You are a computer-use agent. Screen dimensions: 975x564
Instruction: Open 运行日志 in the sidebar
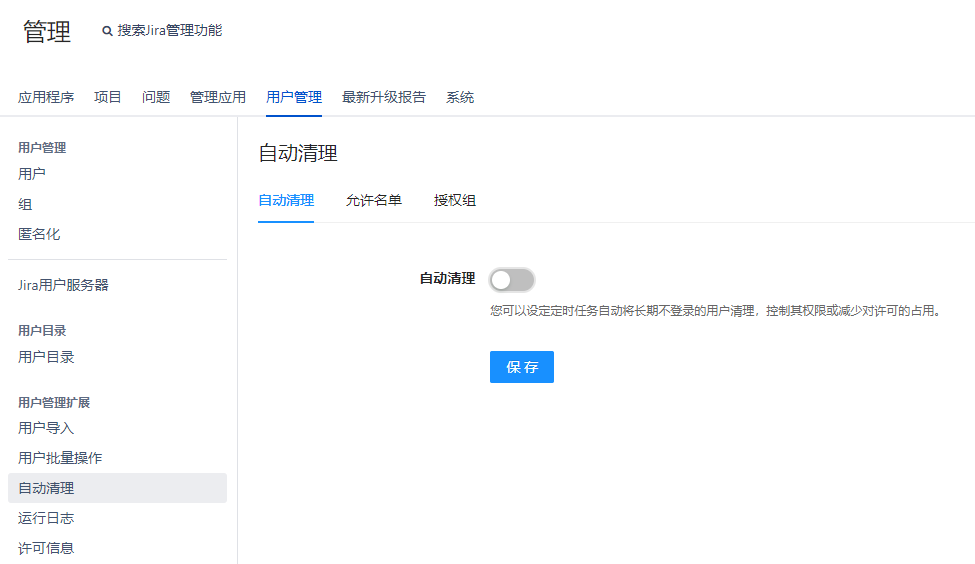pyautogui.click(x=46, y=518)
